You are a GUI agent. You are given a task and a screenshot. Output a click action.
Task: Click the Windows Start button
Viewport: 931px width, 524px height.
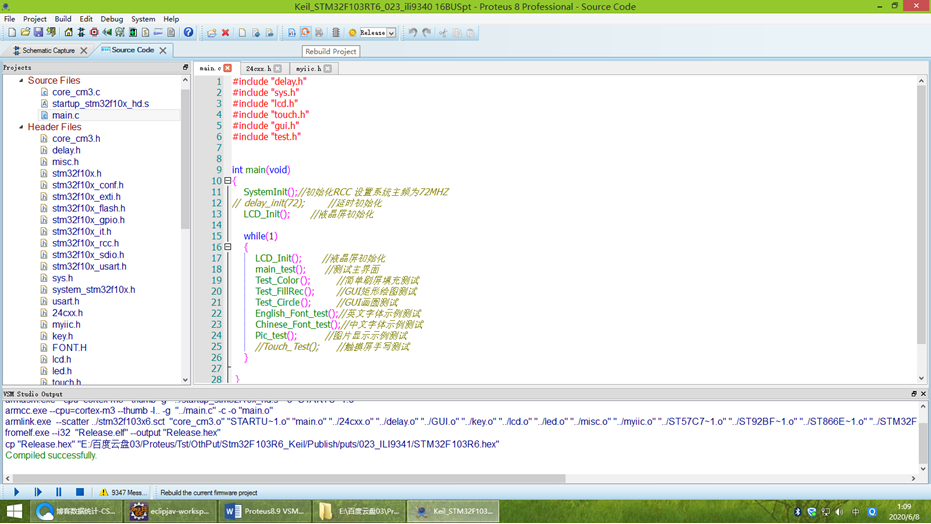(14, 511)
